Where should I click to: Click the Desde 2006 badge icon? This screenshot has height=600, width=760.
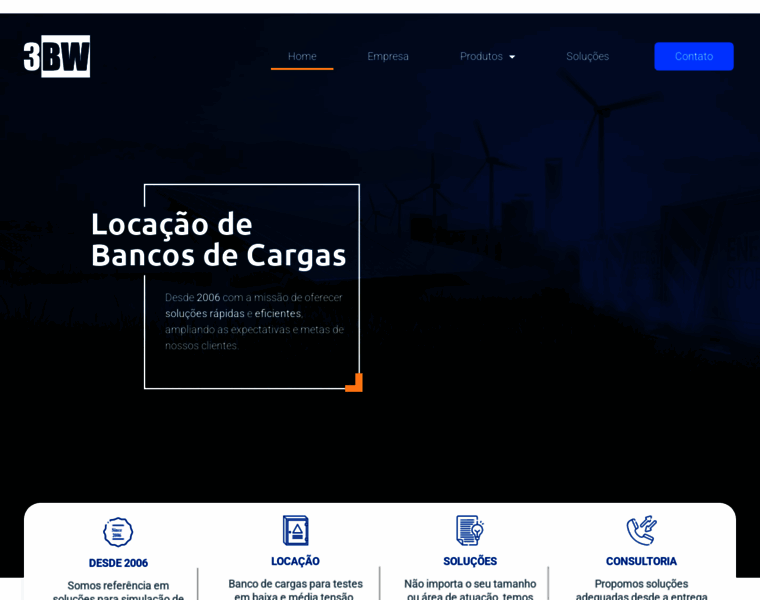point(118,532)
